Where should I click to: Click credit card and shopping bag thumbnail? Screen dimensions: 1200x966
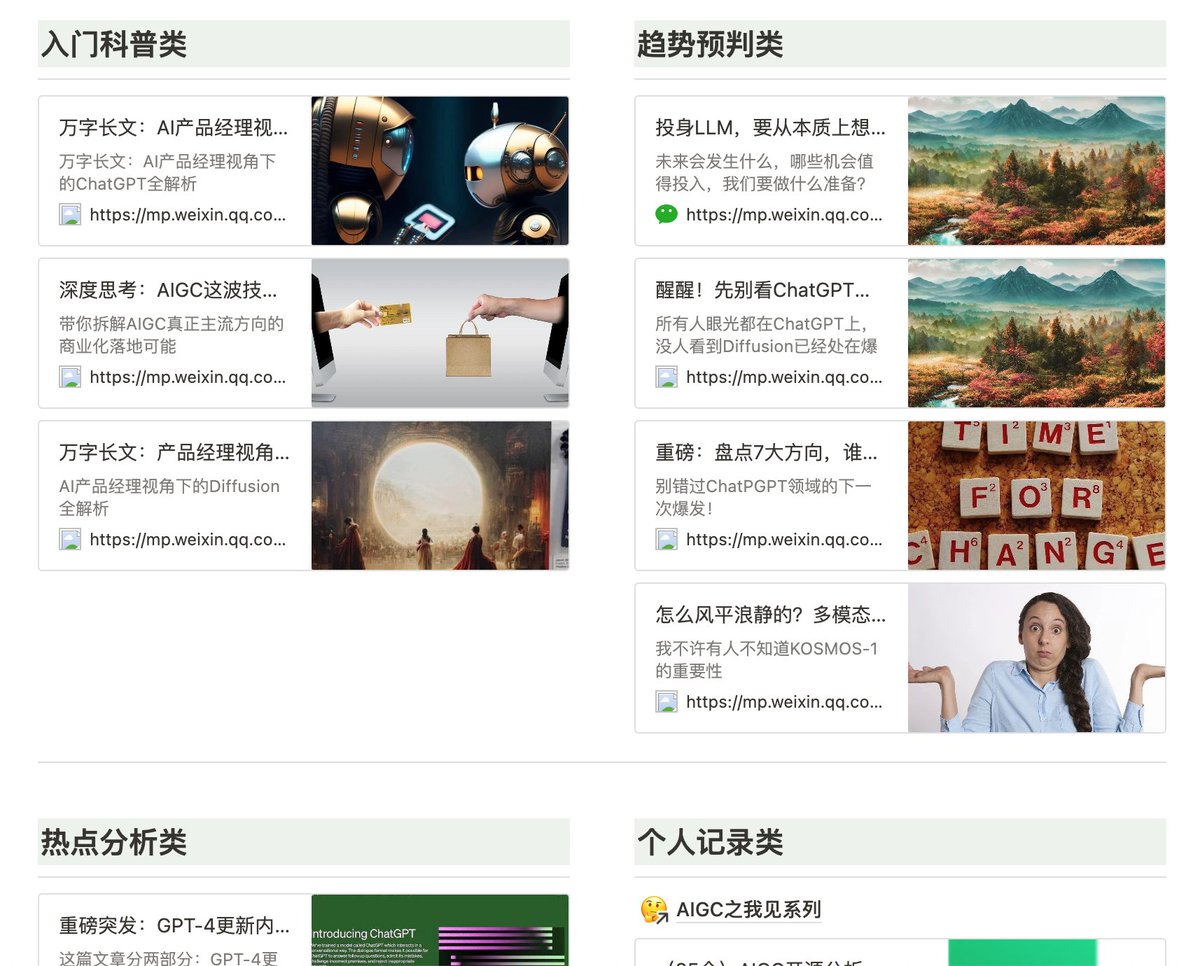coord(440,333)
